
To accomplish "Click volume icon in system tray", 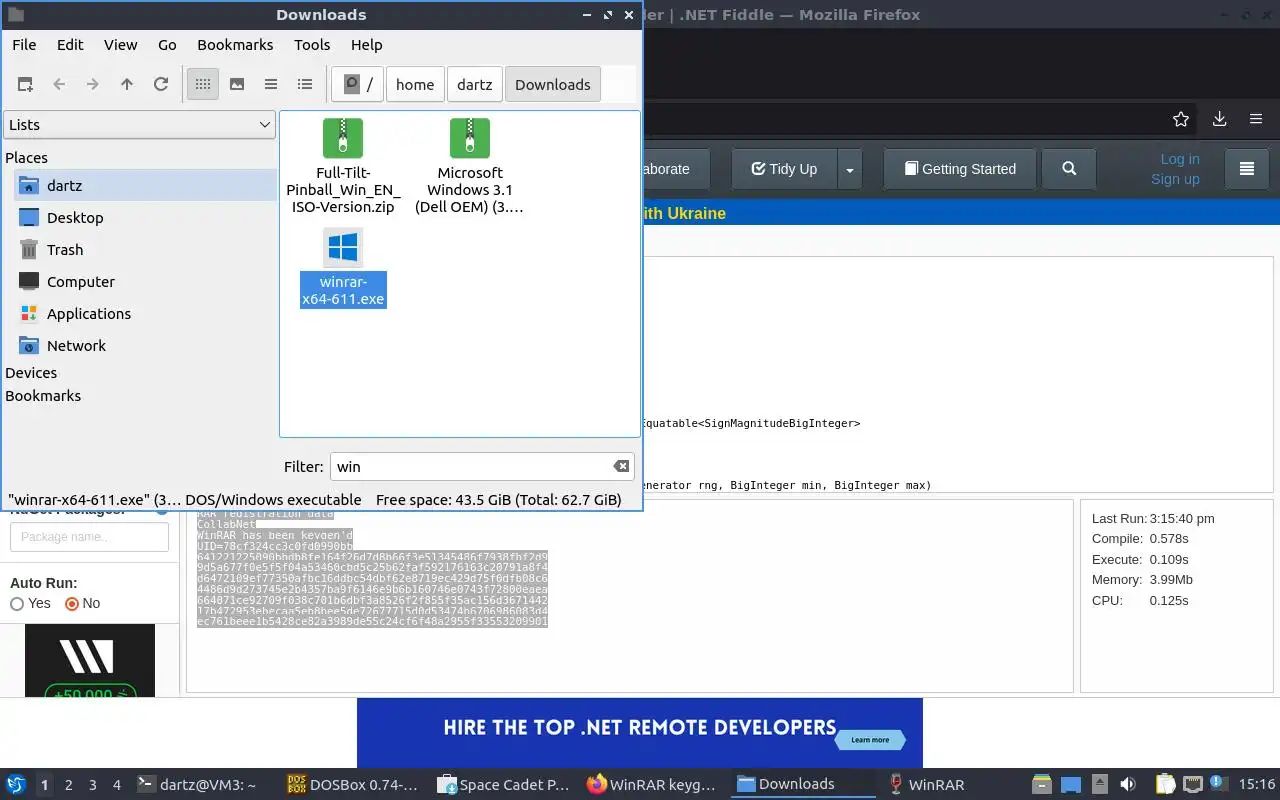I will 1128,785.
